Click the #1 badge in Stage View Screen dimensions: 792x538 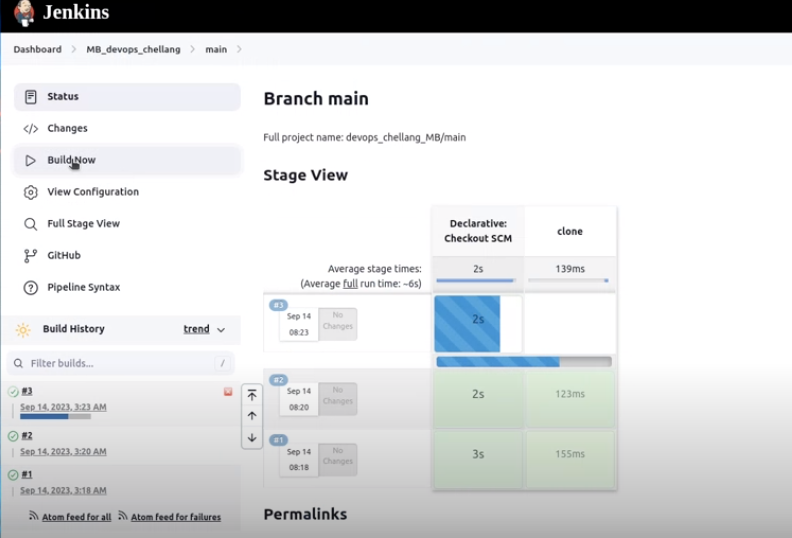278,440
